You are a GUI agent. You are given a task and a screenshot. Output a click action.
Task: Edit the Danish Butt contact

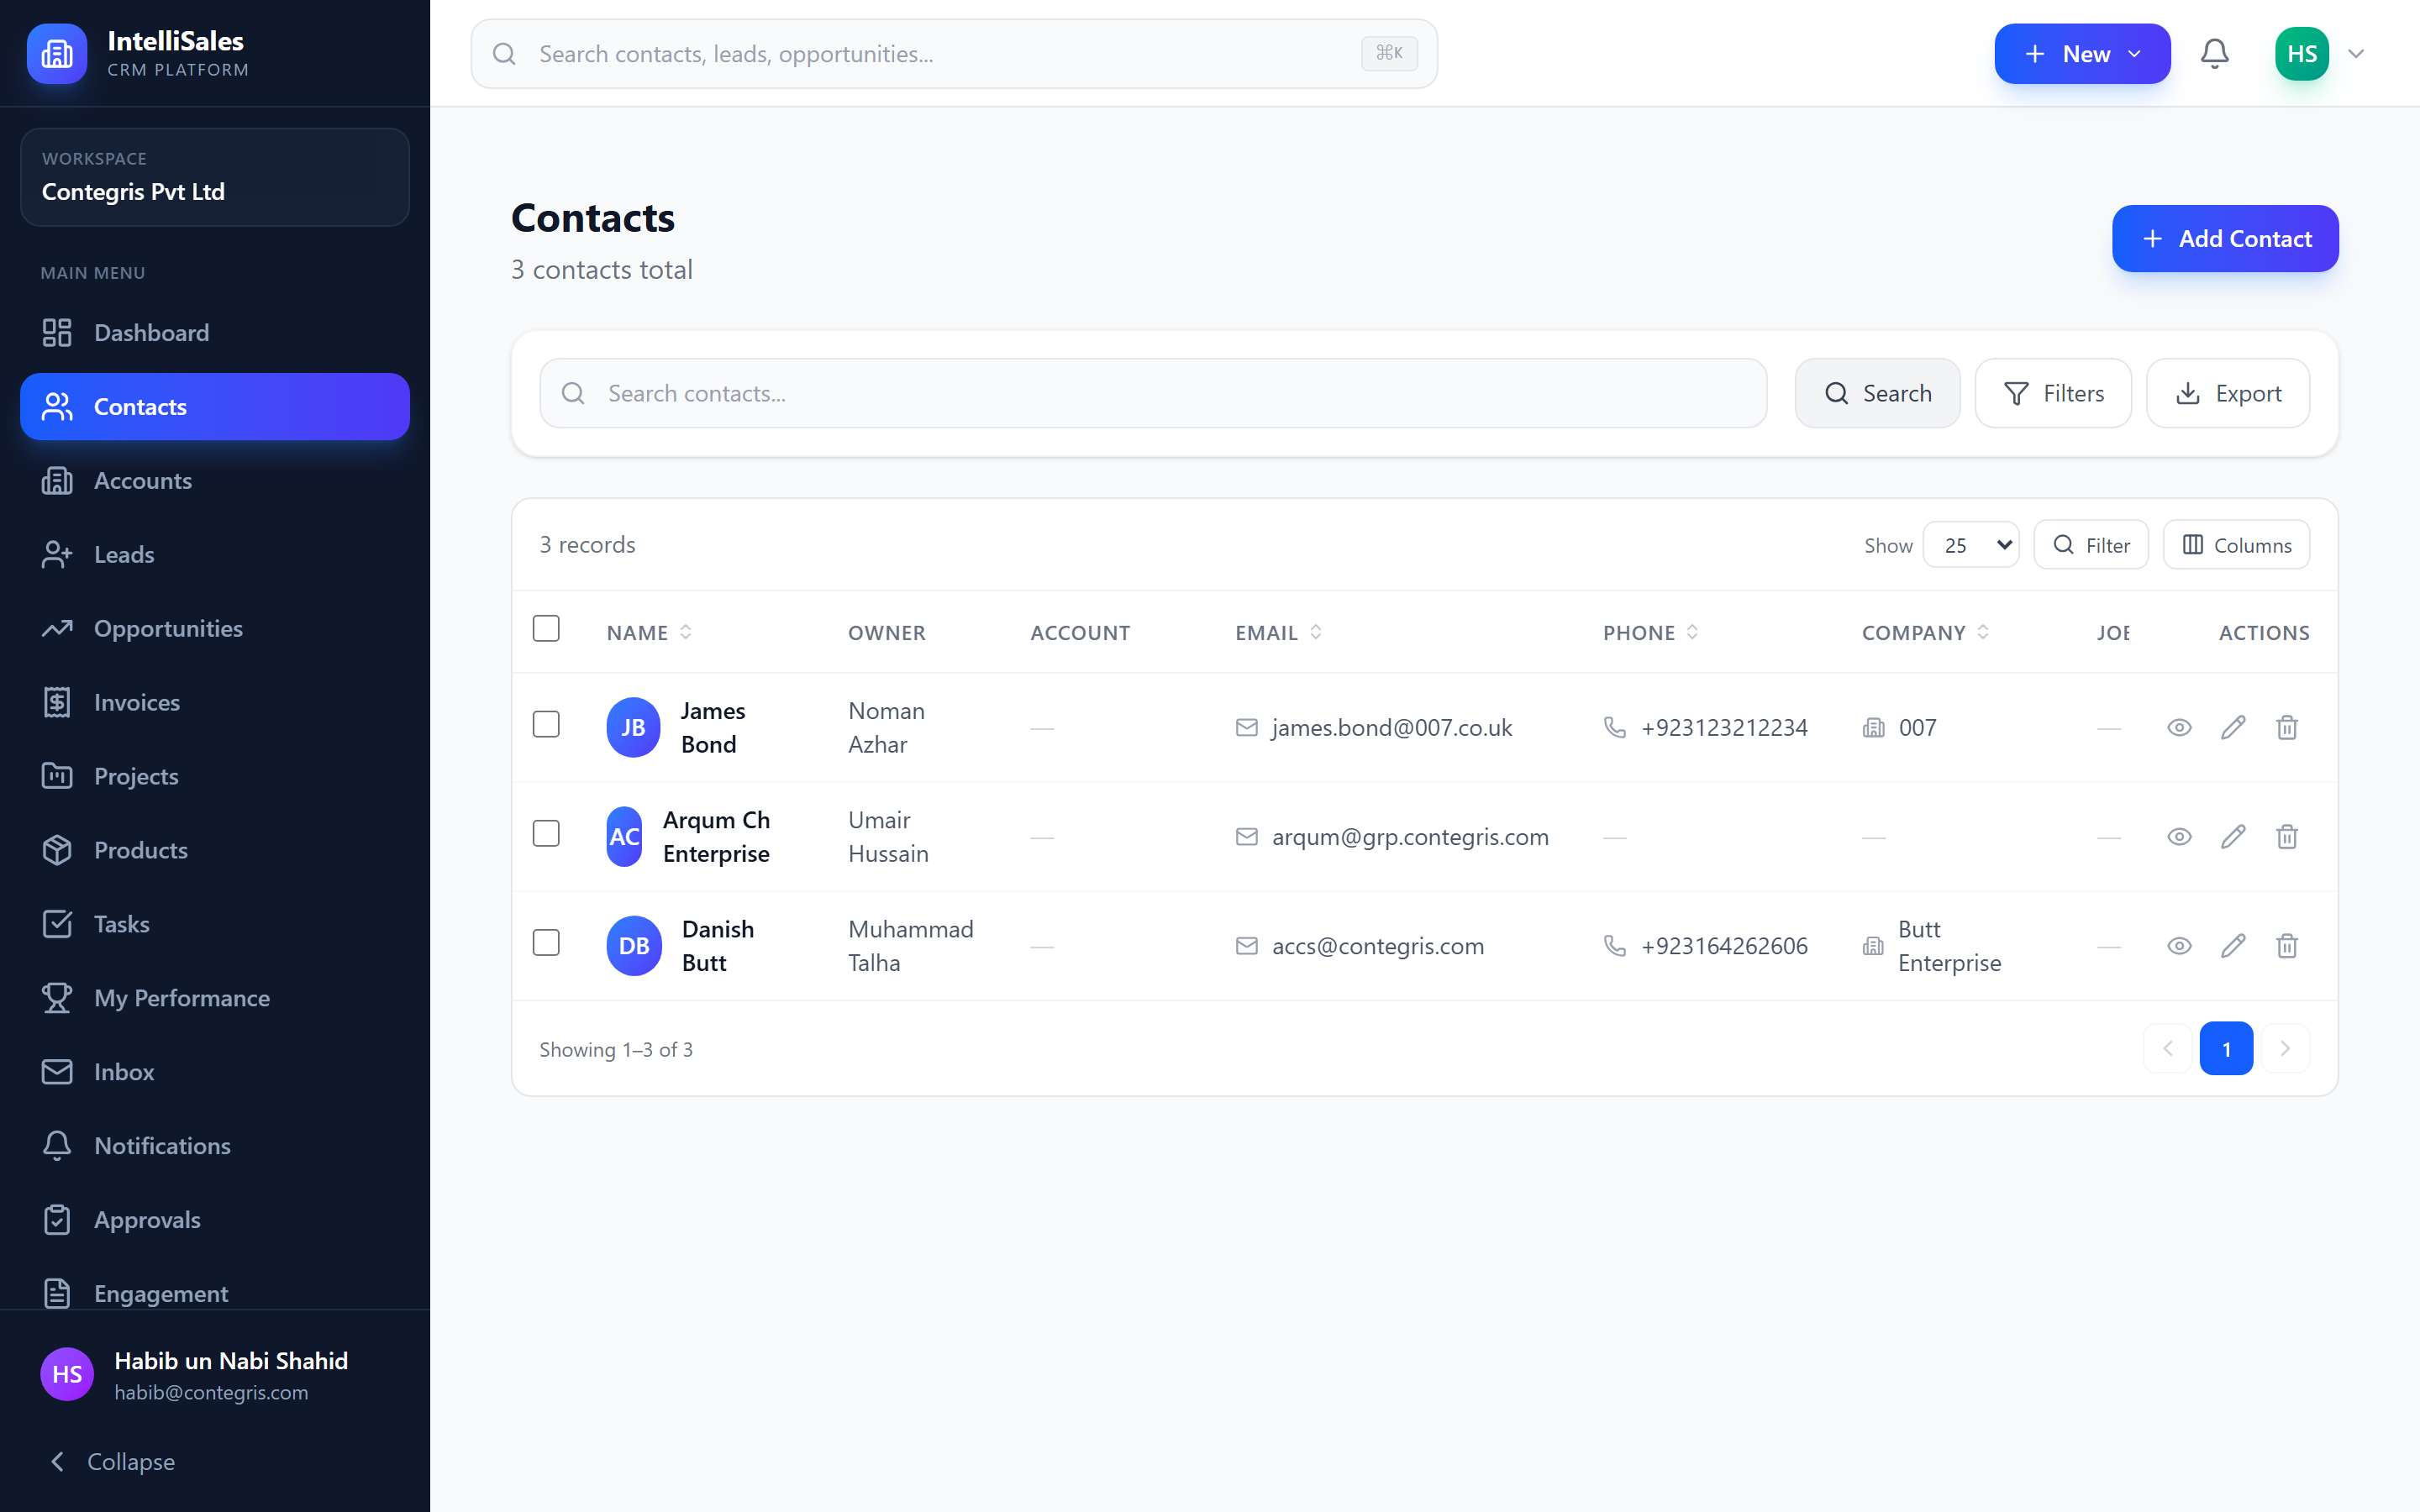point(2233,945)
